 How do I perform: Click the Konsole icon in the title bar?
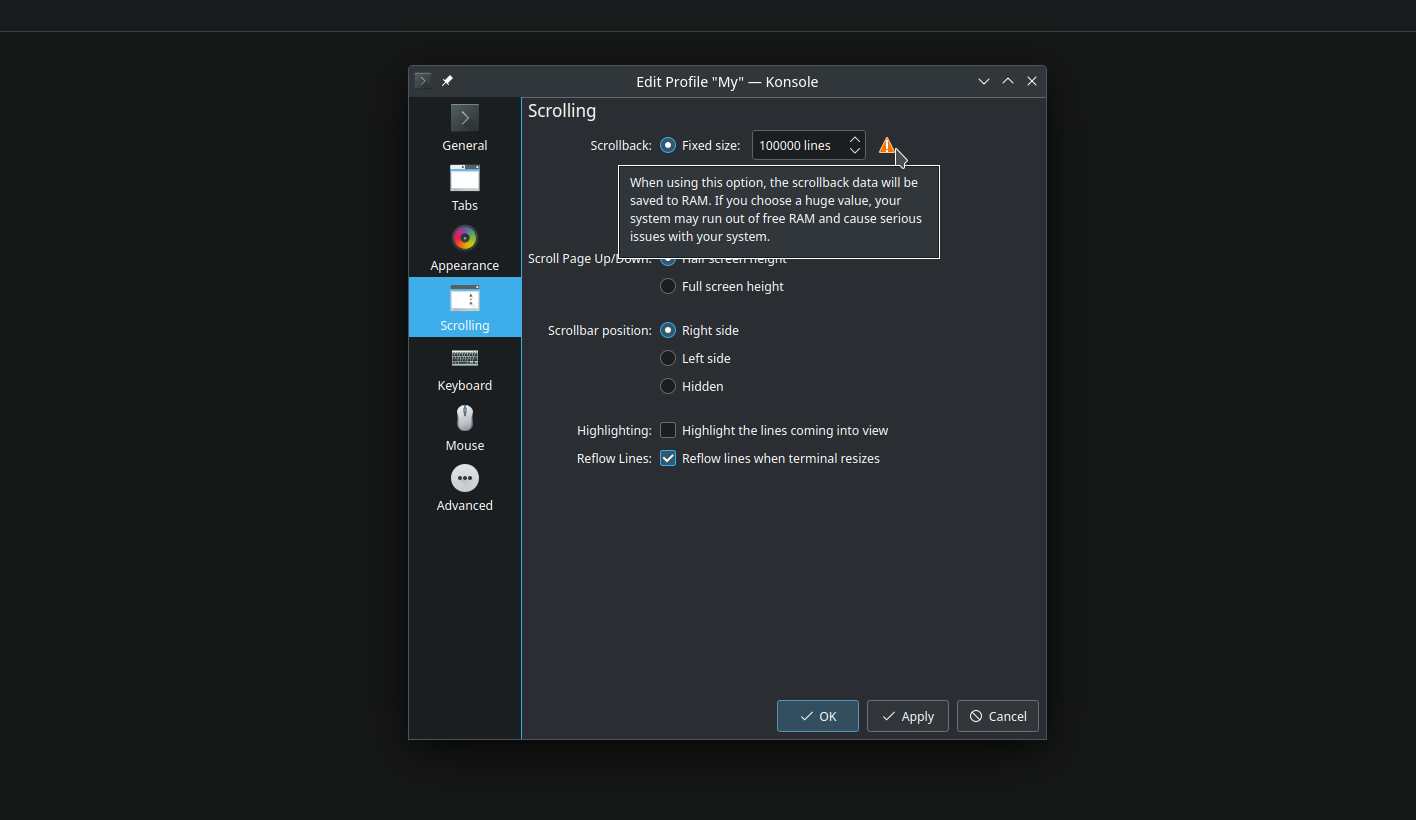[x=422, y=81]
